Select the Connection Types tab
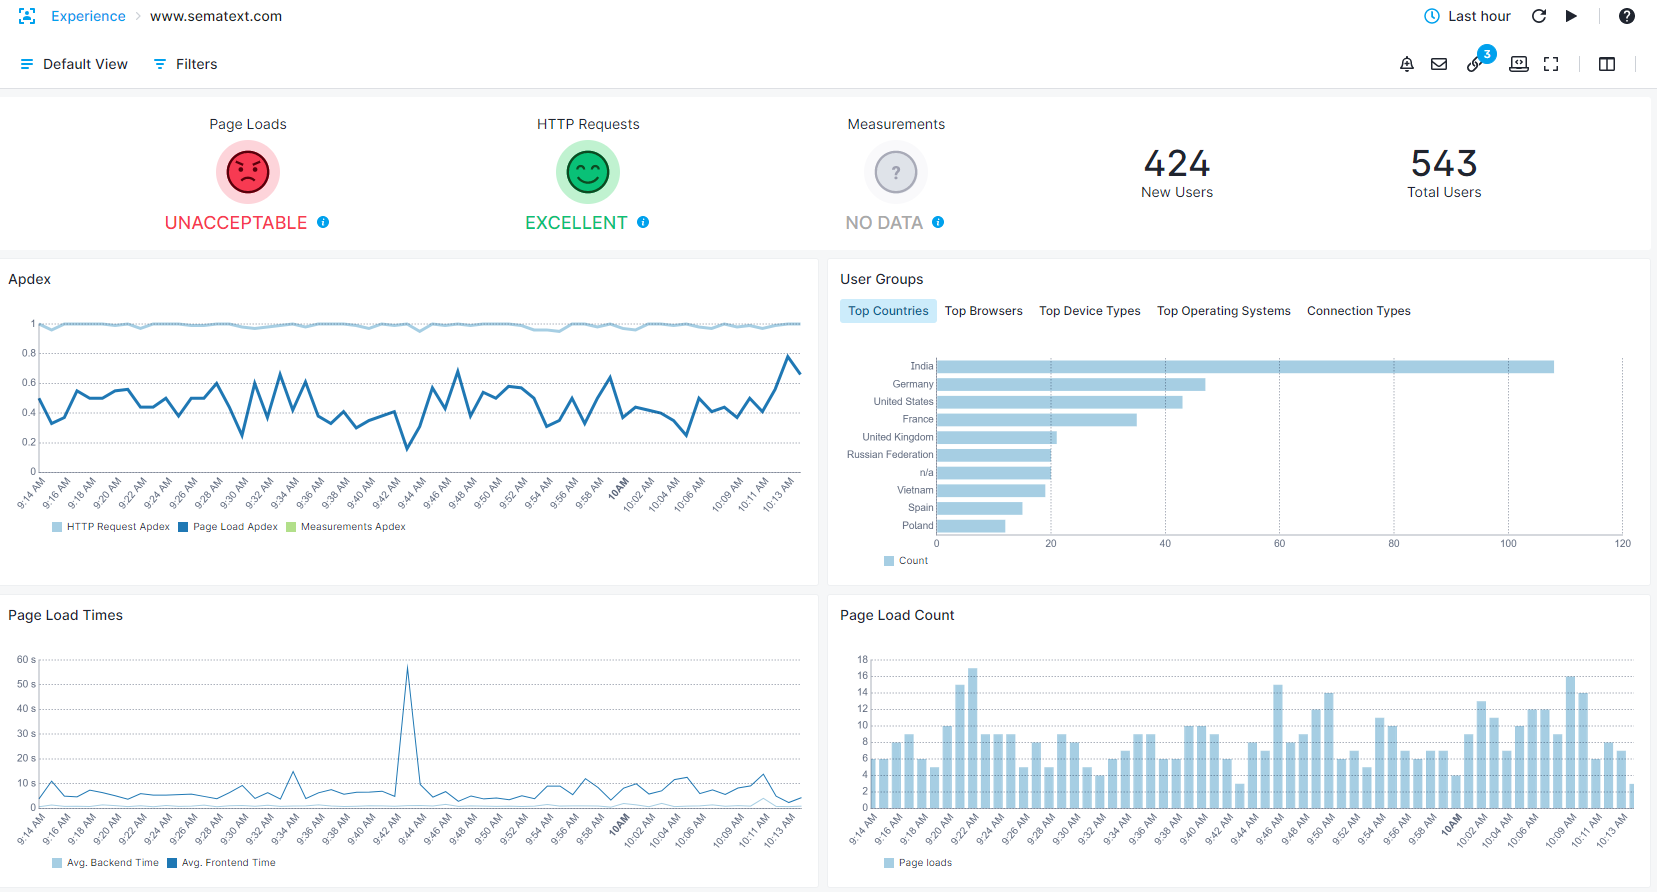Viewport: 1657px width, 892px height. click(1359, 311)
